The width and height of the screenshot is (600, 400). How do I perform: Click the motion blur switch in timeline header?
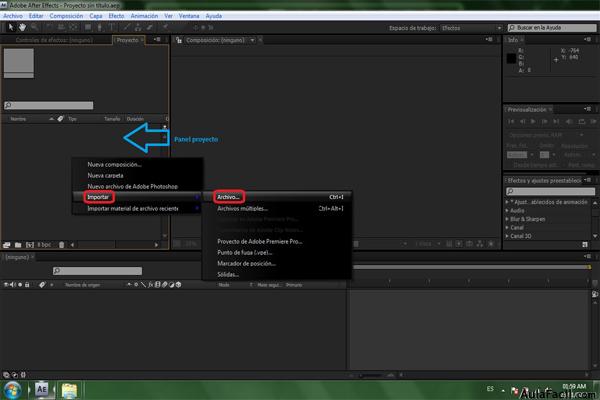tap(164, 284)
